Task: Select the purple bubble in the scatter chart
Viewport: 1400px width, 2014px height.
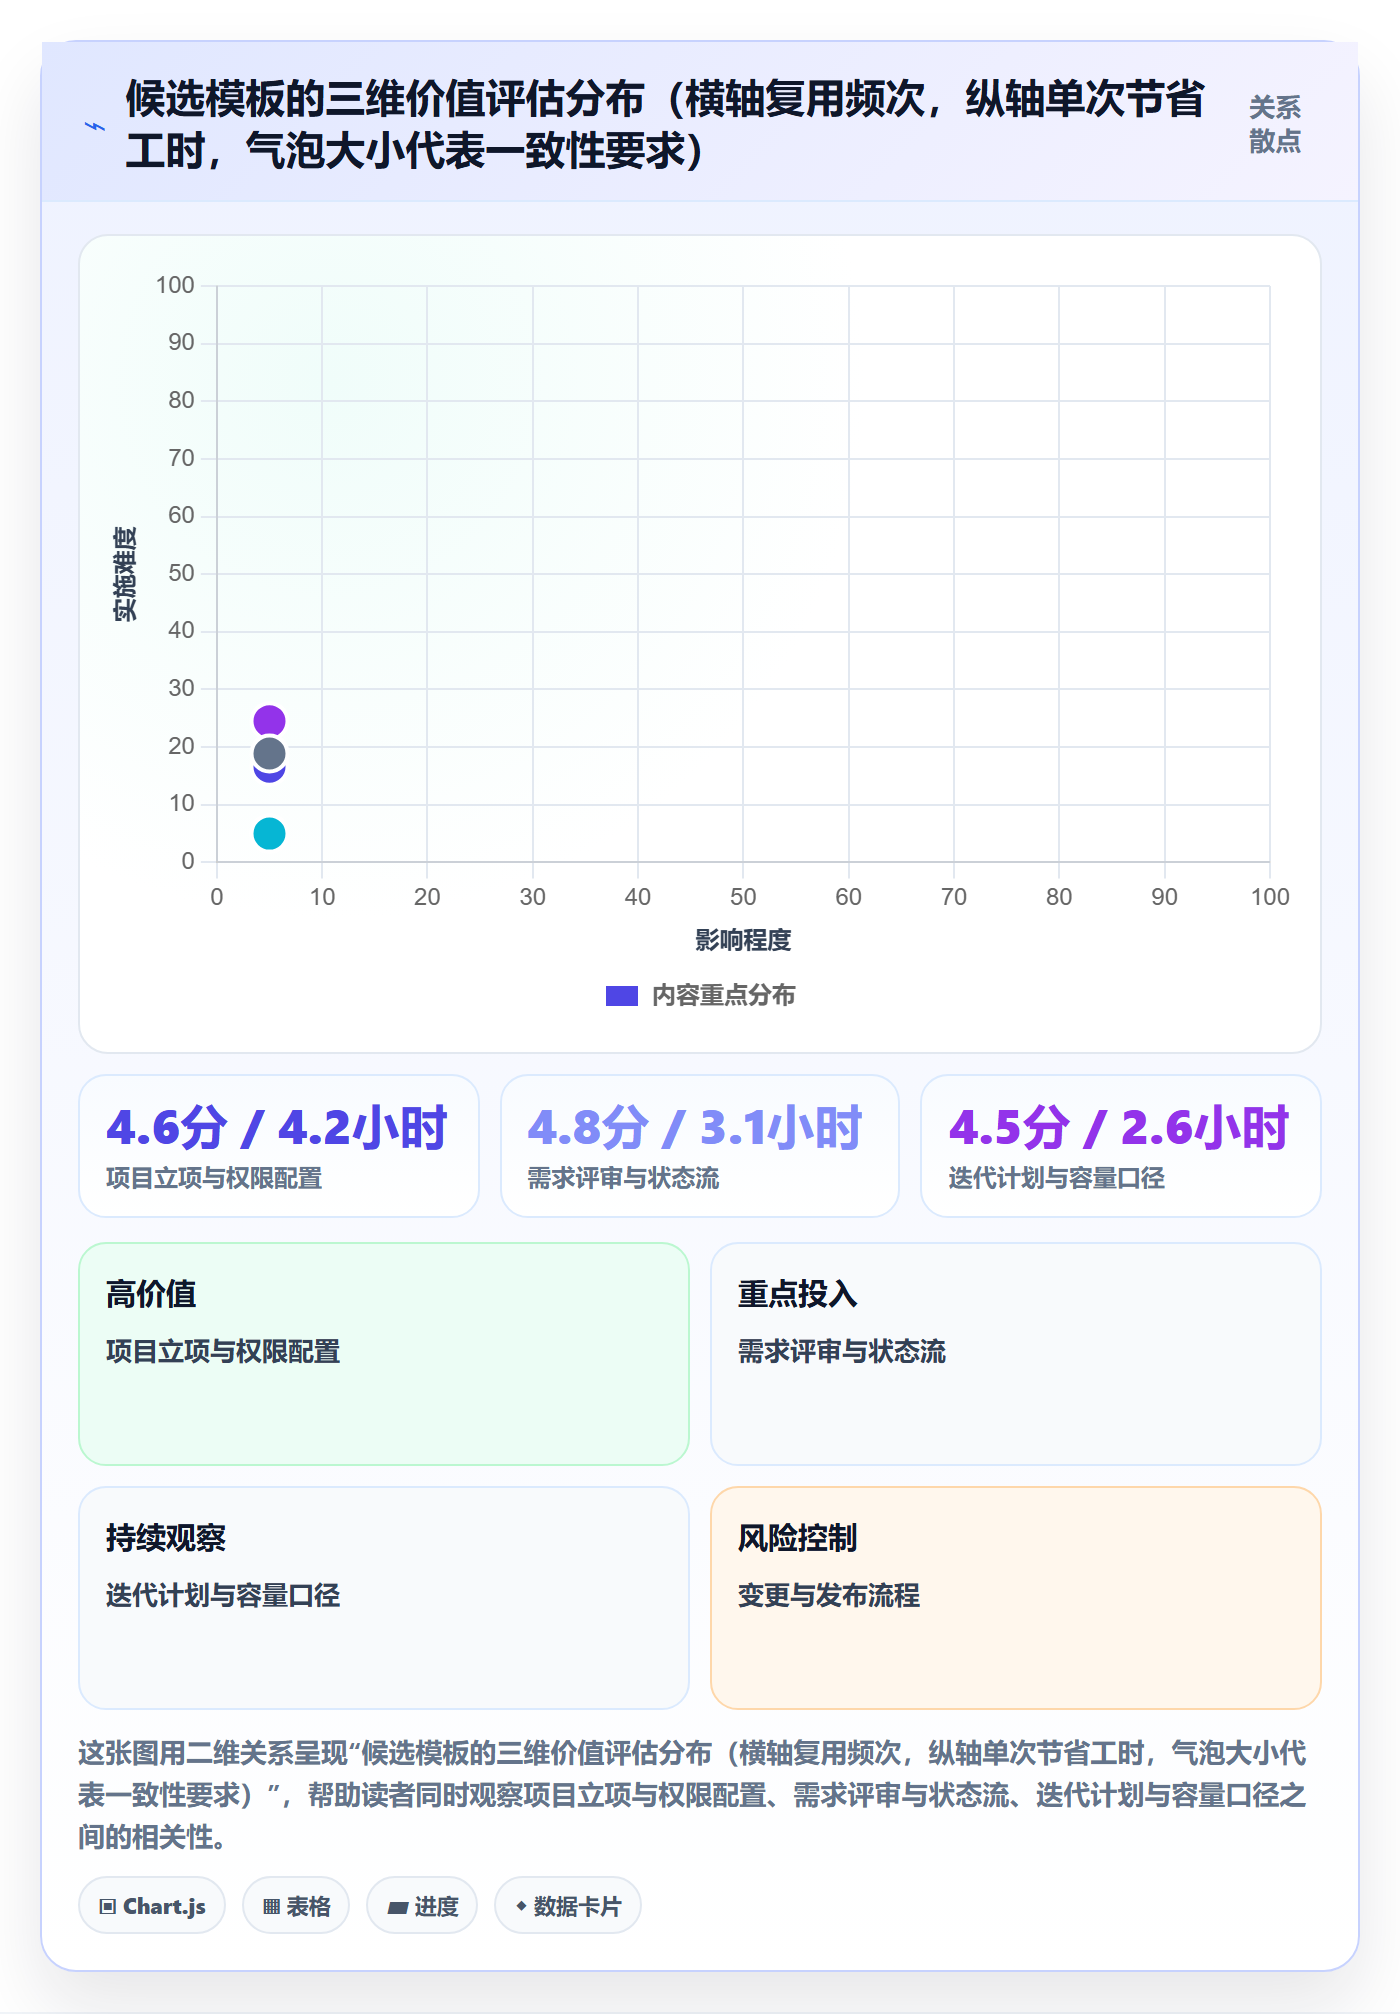Action: [x=269, y=721]
